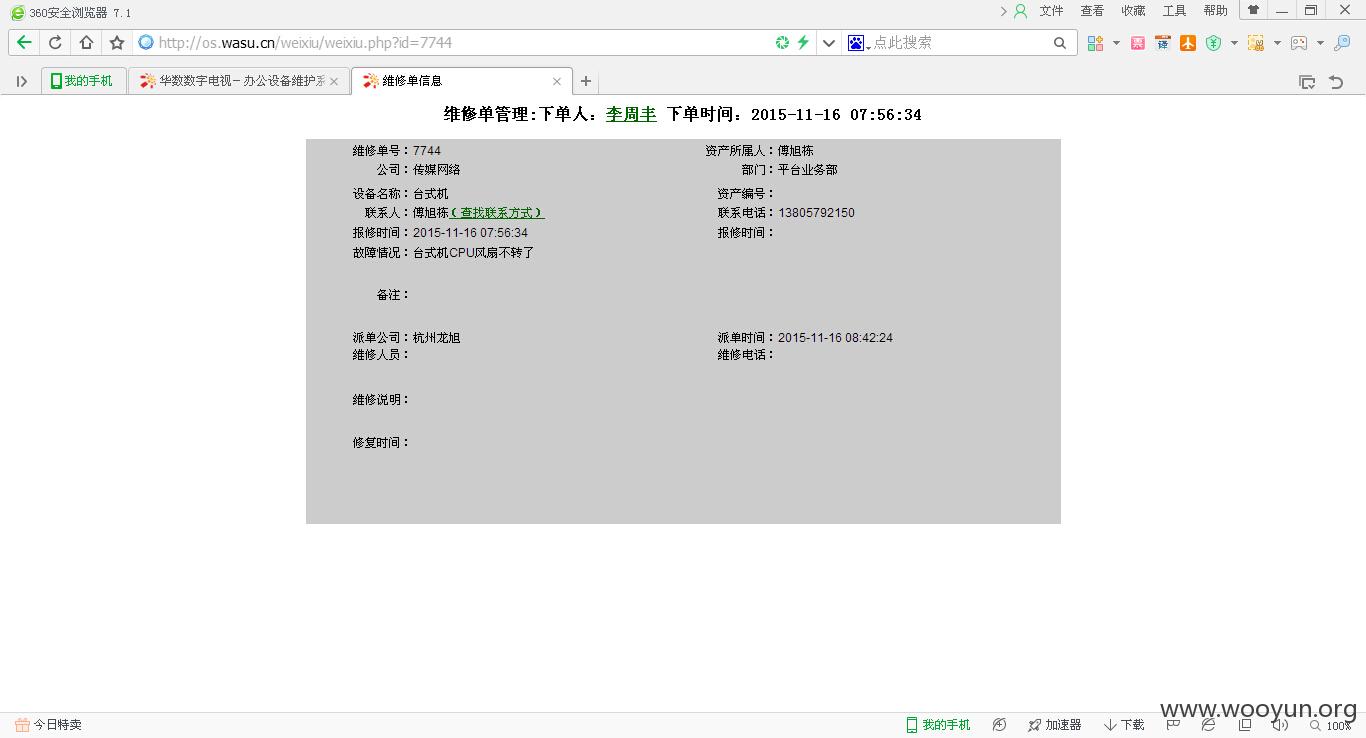Click the 今日特卖 status bar item
The image size is (1366, 738).
click(x=48, y=725)
